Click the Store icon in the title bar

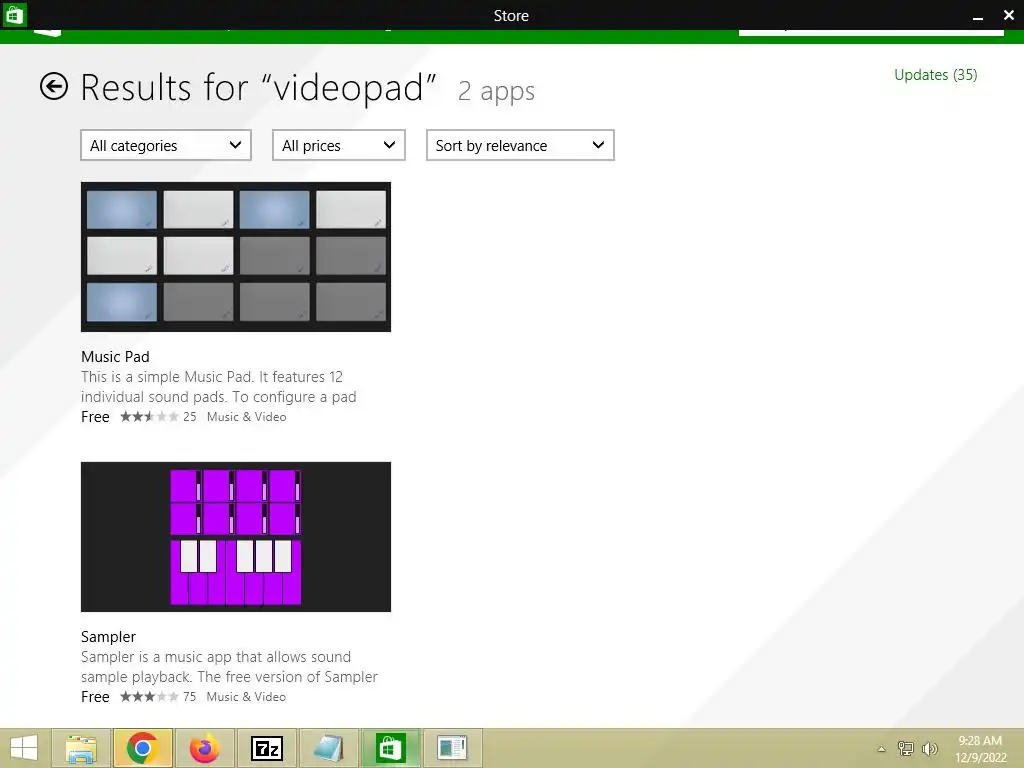coord(14,14)
